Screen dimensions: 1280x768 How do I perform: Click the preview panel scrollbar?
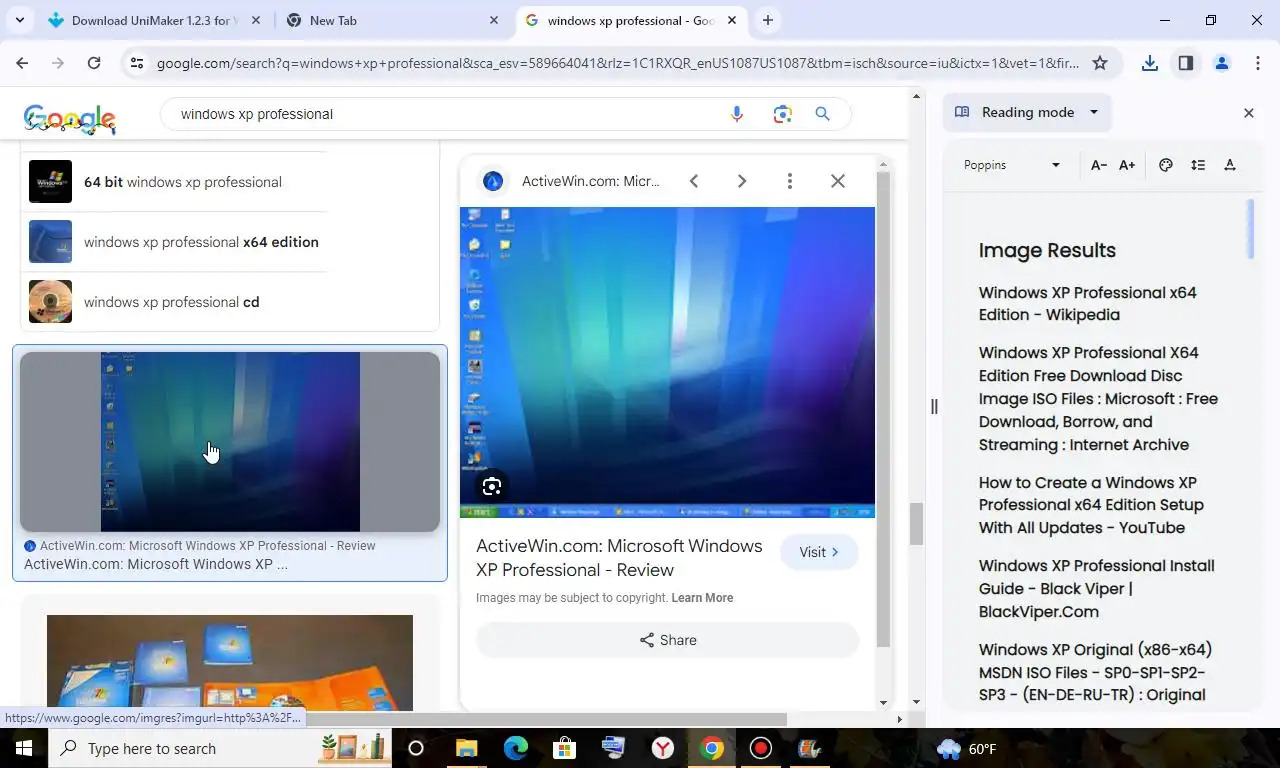(883, 410)
